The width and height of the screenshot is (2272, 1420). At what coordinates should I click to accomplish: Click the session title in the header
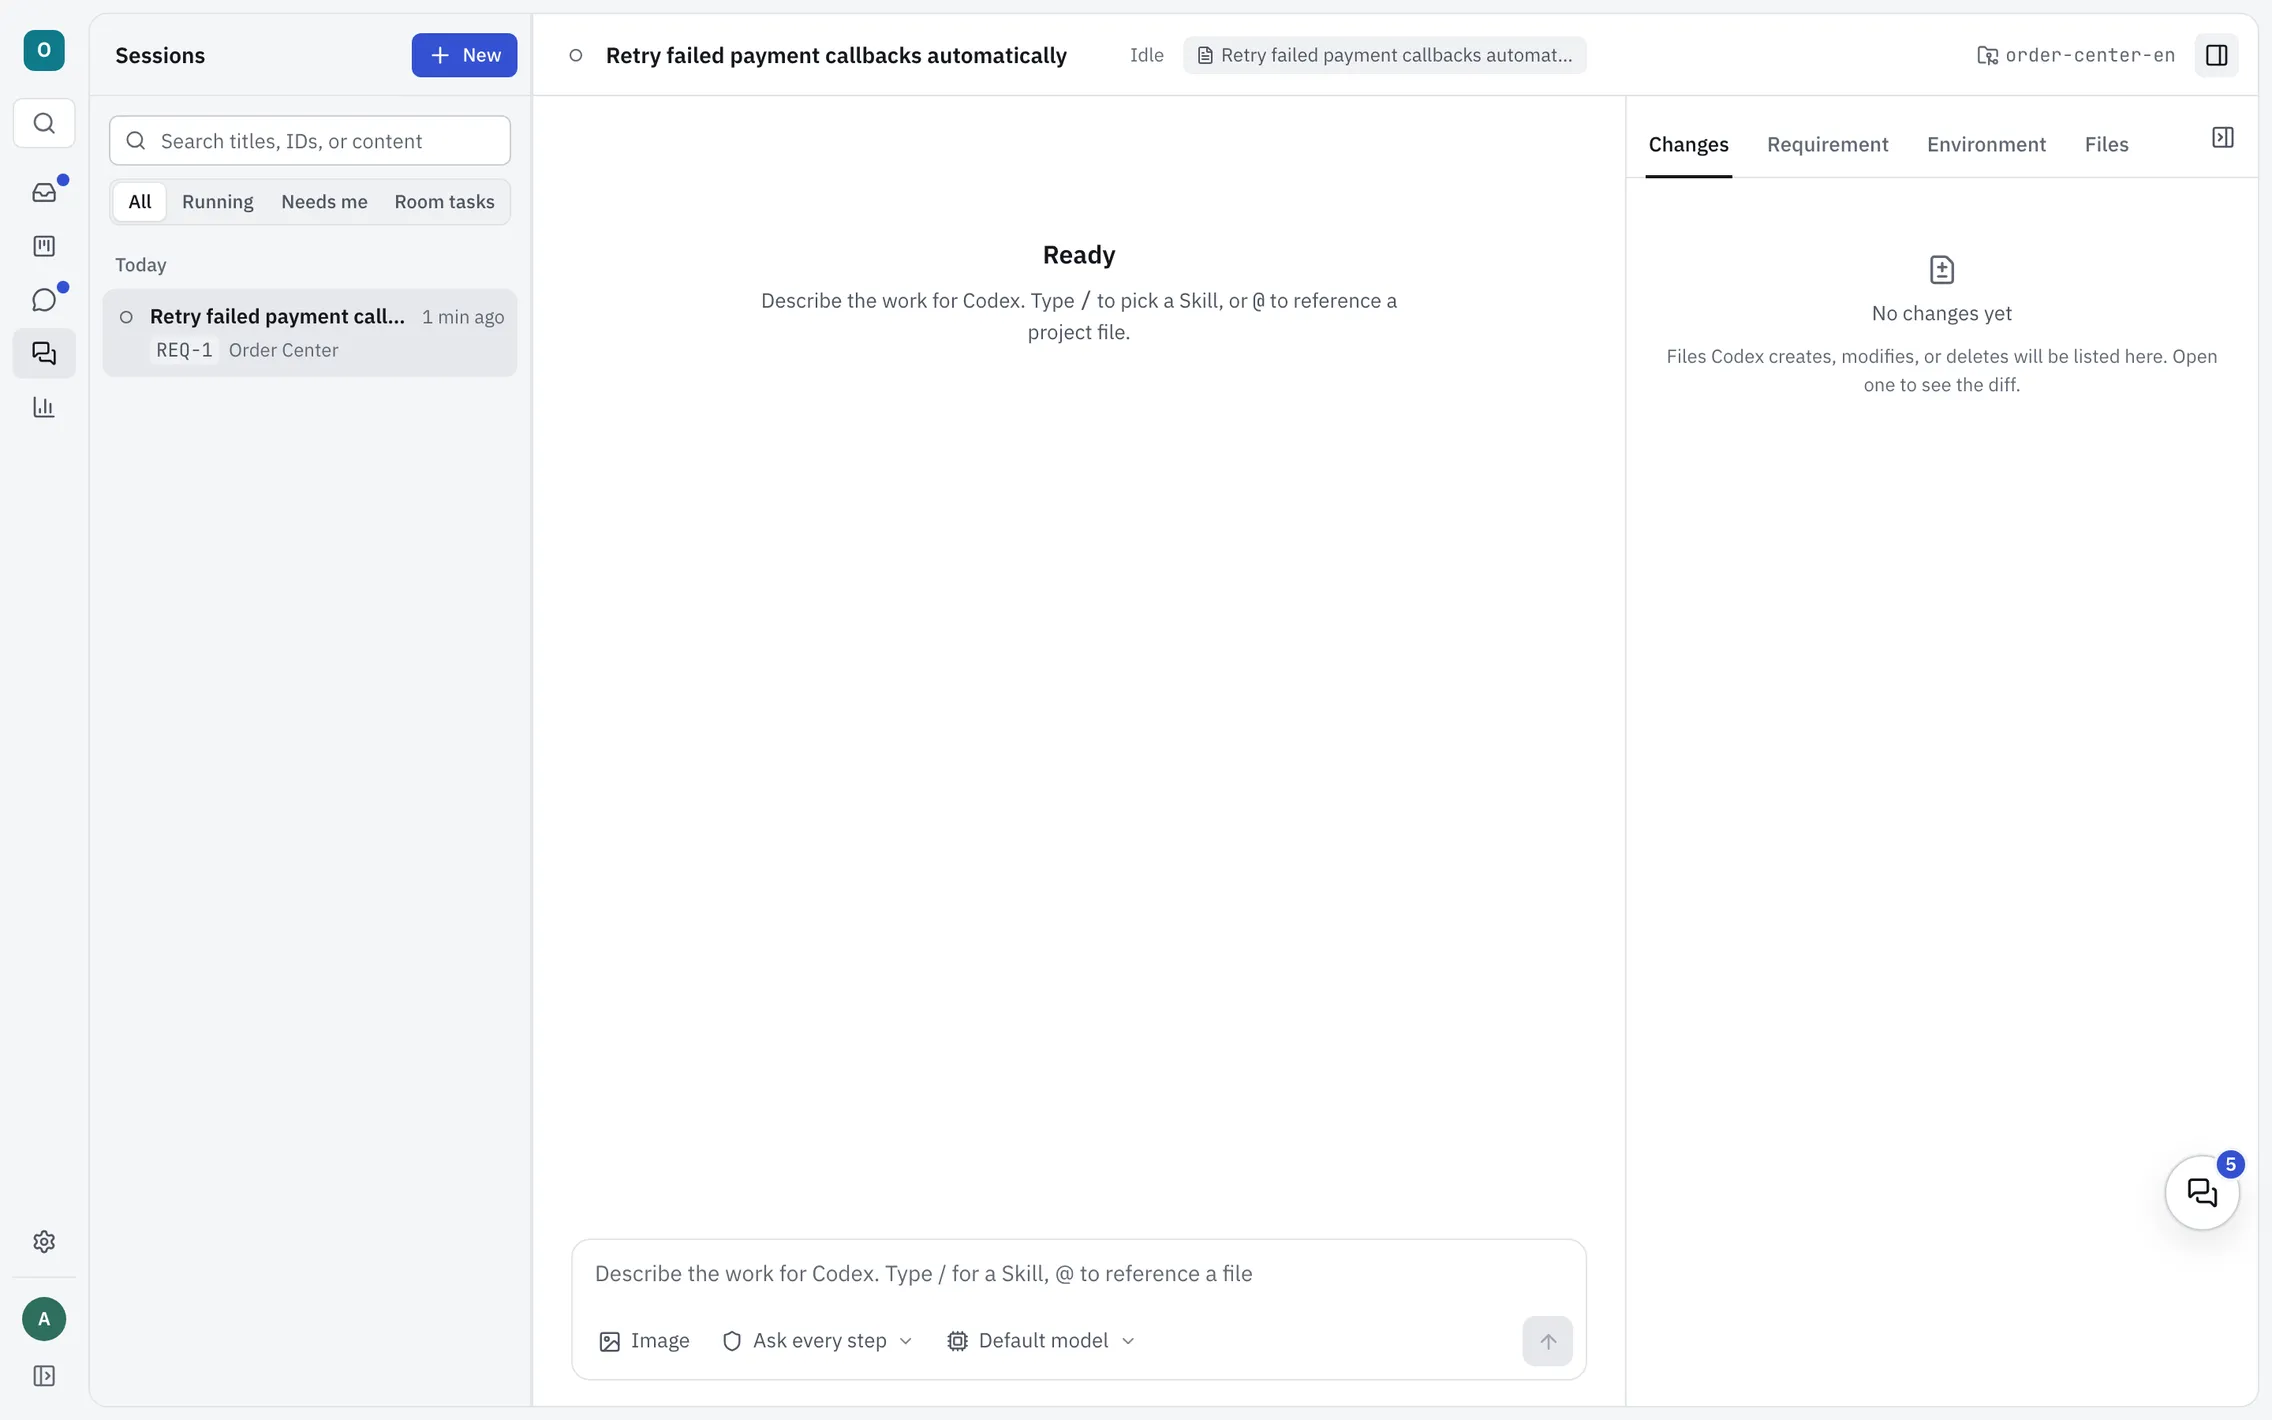836,55
